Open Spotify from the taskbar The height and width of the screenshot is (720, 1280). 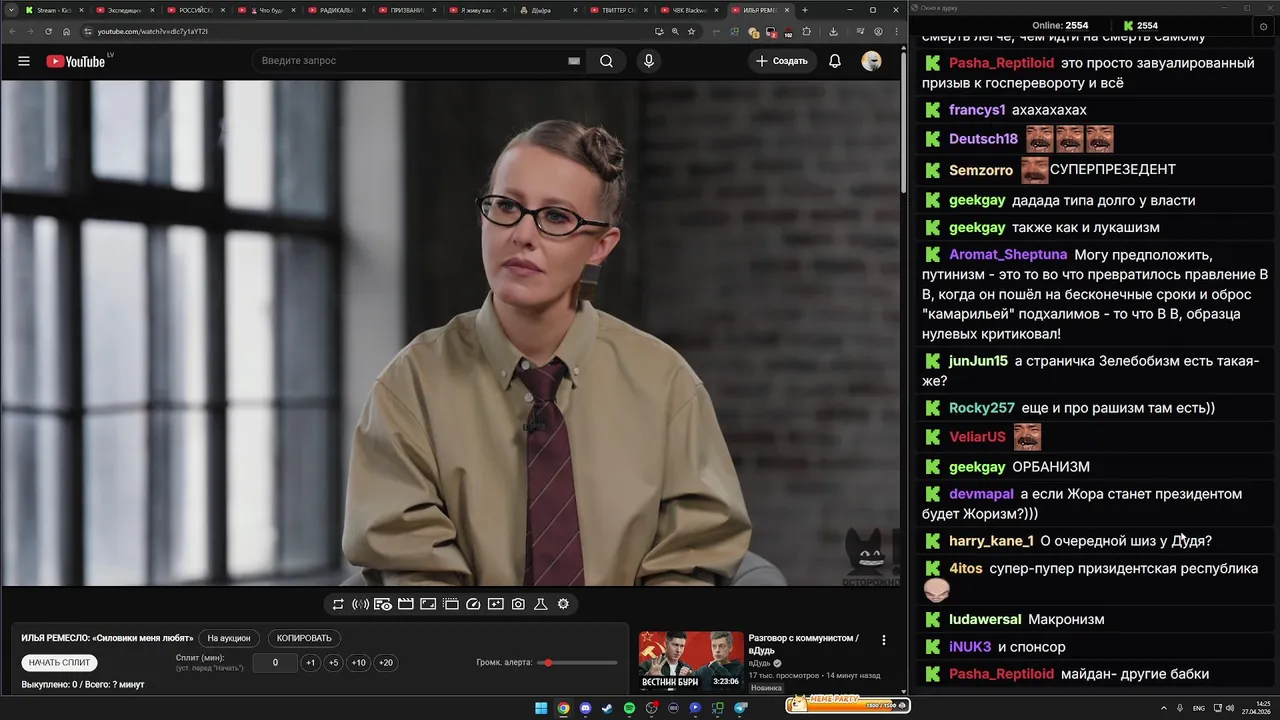tap(629, 708)
